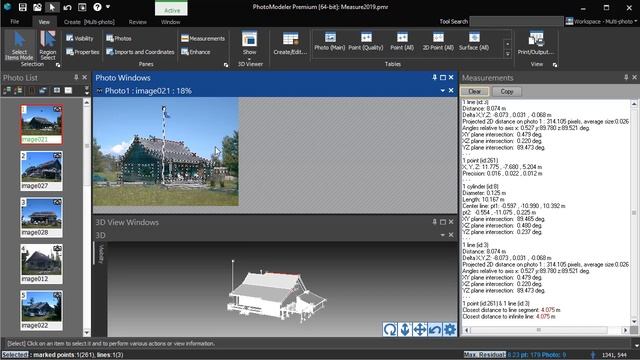Open the Photo (Main) table

[330, 42]
